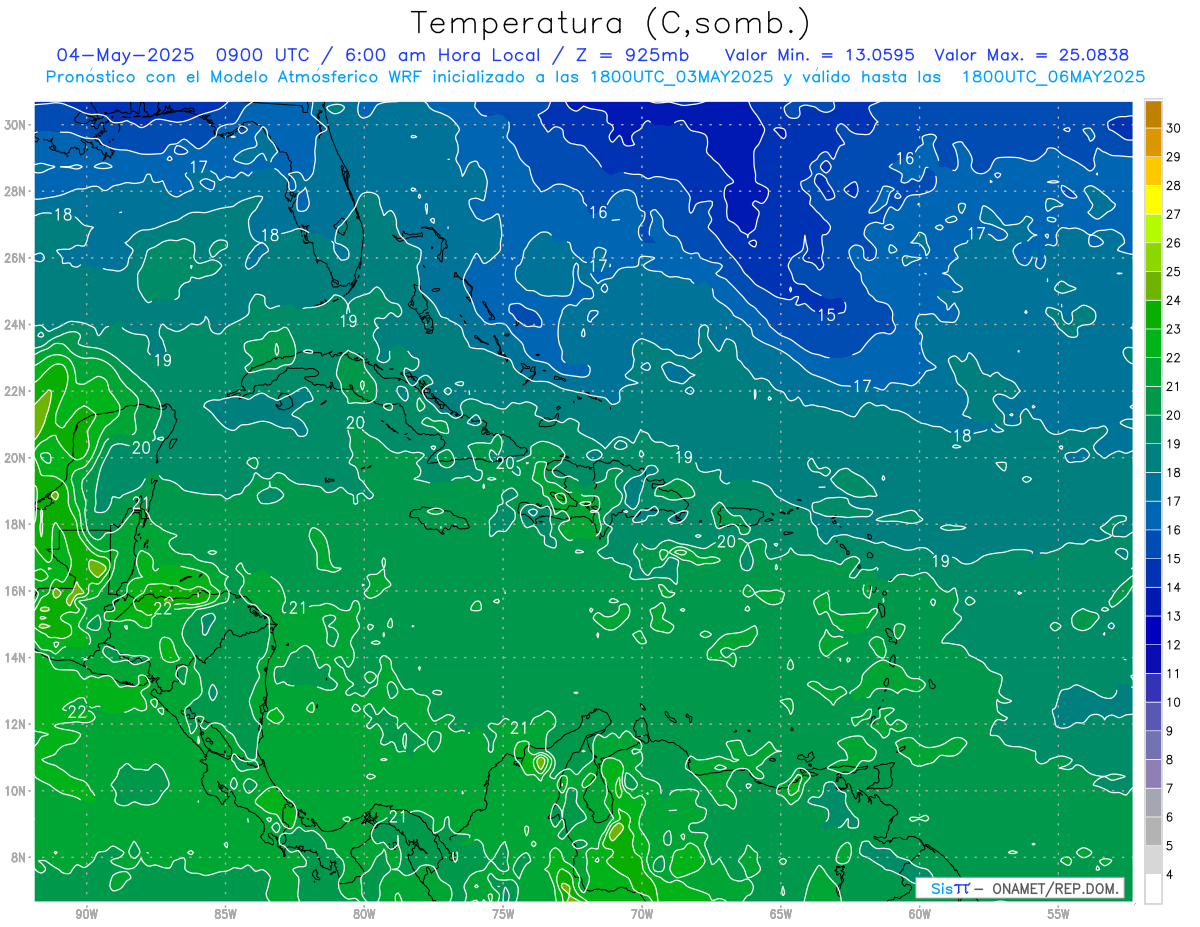This screenshot has width=1200, height=927.
Task: Click the legend color band between 29 and 30
Action: click(1153, 142)
